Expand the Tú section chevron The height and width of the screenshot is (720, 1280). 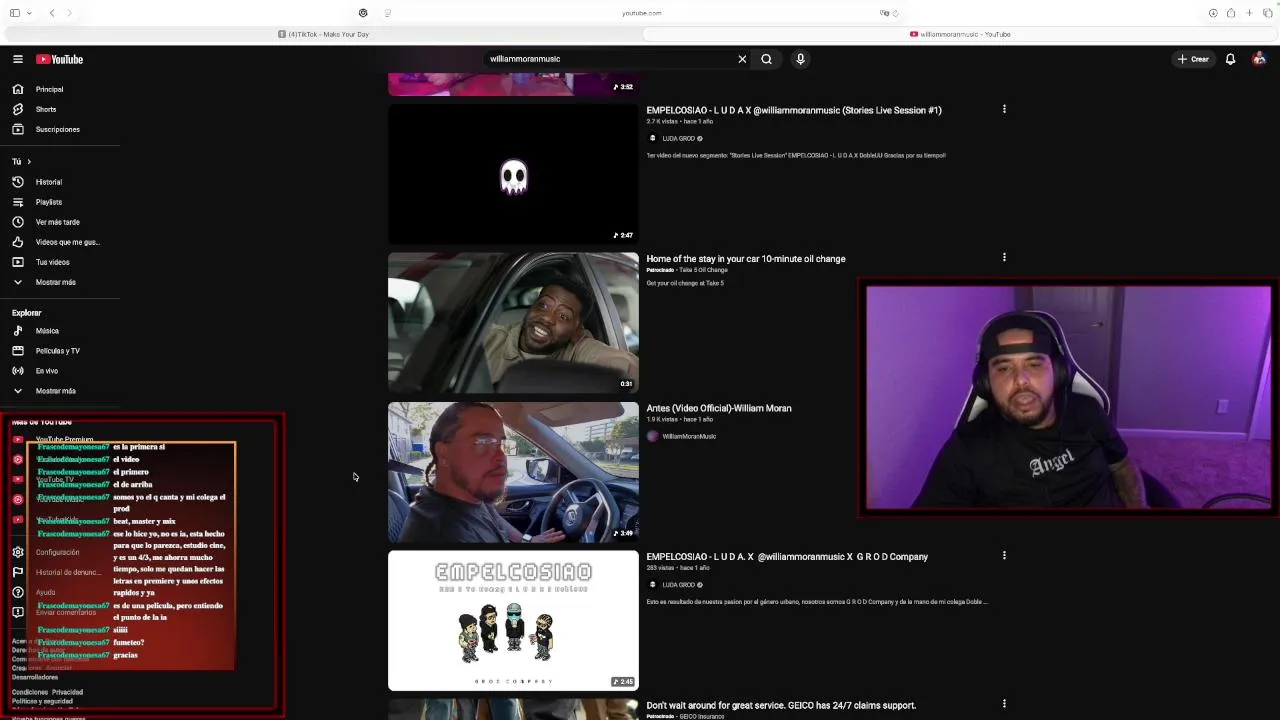coord(29,161)
